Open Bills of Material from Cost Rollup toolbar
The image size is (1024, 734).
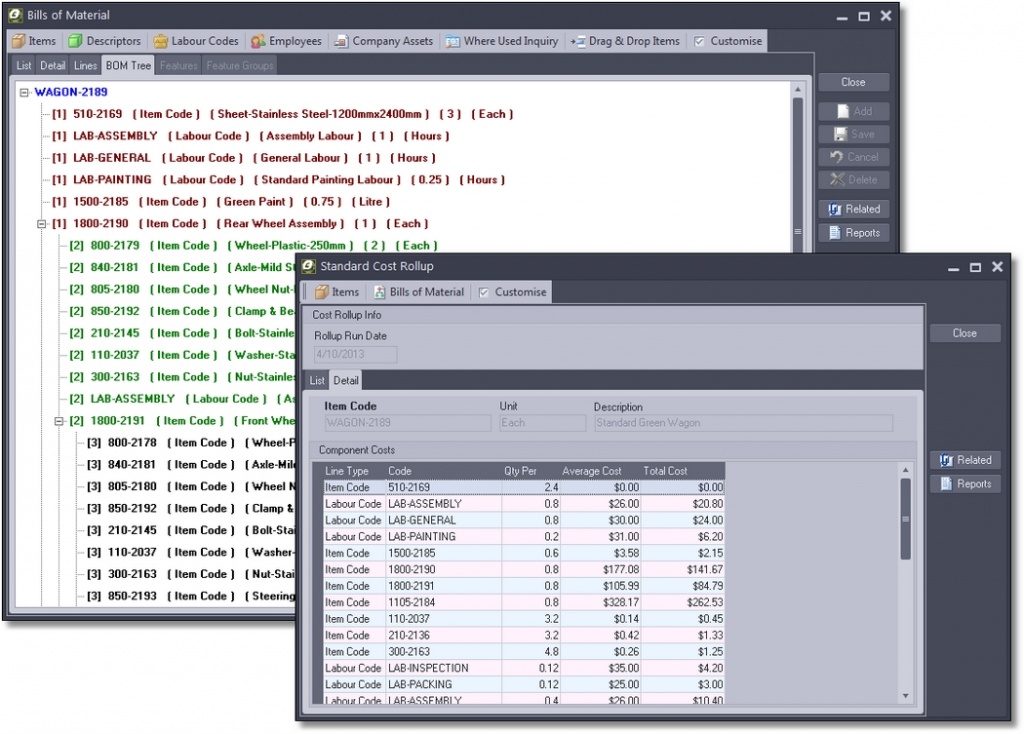(x=419, y=292)
